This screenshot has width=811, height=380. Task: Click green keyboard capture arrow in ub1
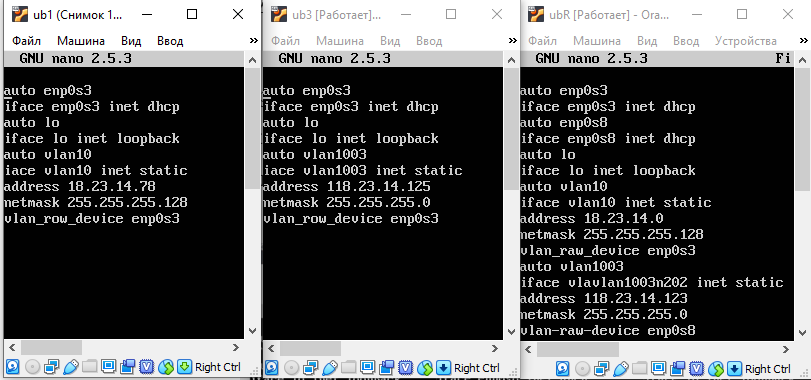point(185,367)
